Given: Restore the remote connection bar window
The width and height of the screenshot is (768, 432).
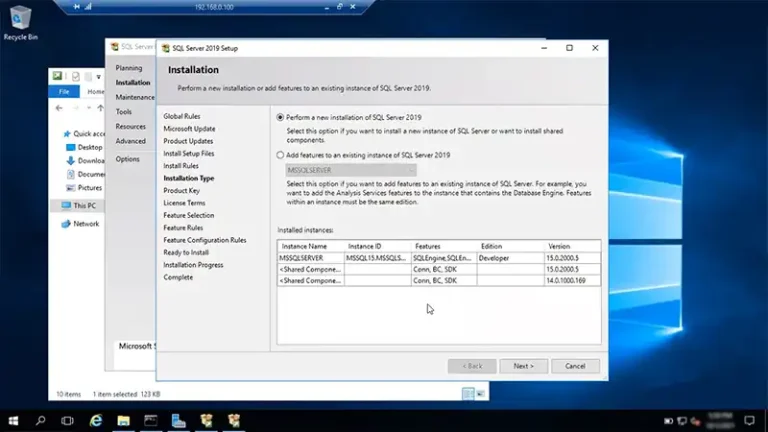Looking at the screenshot, I should [x=339, y=7].
